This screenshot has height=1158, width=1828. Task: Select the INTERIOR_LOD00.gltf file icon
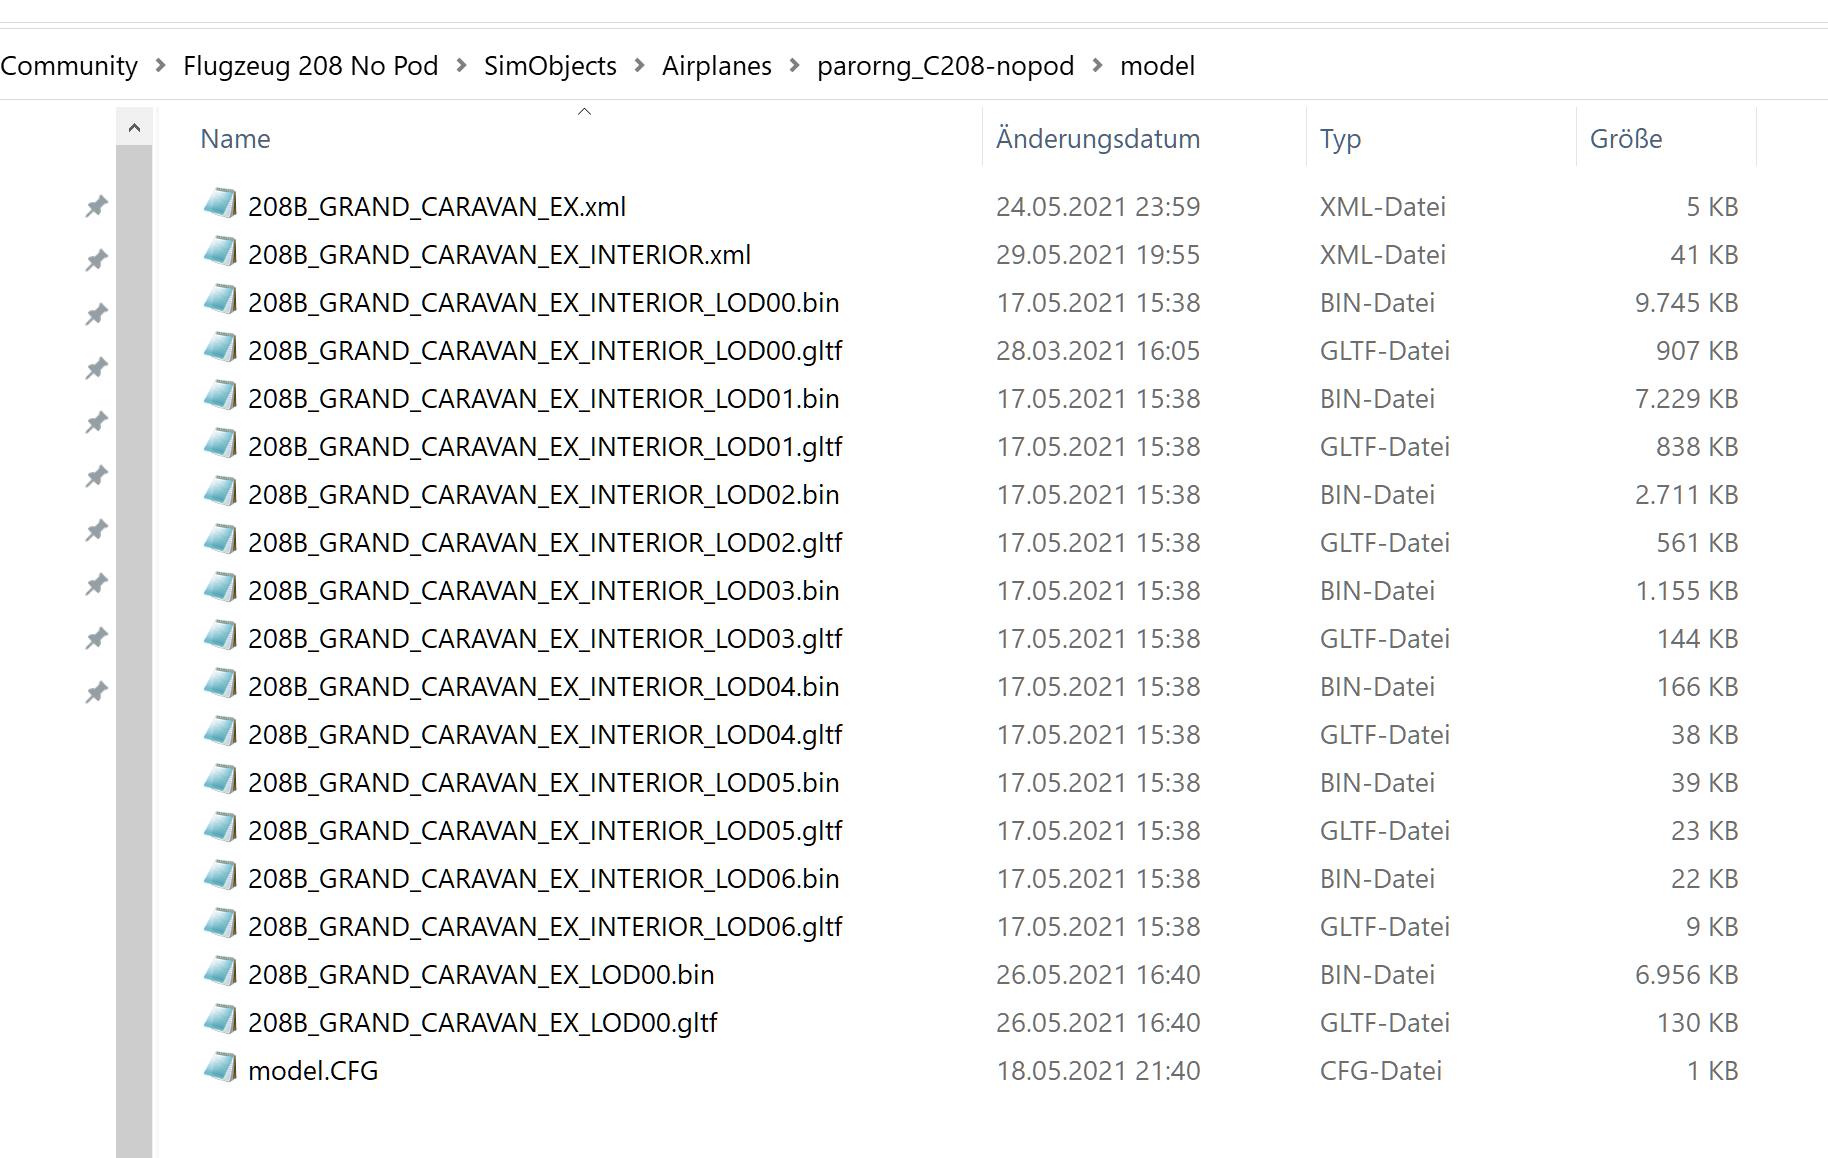220,348
